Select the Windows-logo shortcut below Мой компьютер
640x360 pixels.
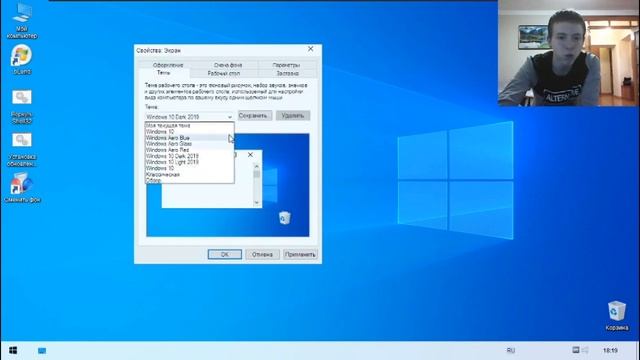pyautogui.click(x=22, y=60)
